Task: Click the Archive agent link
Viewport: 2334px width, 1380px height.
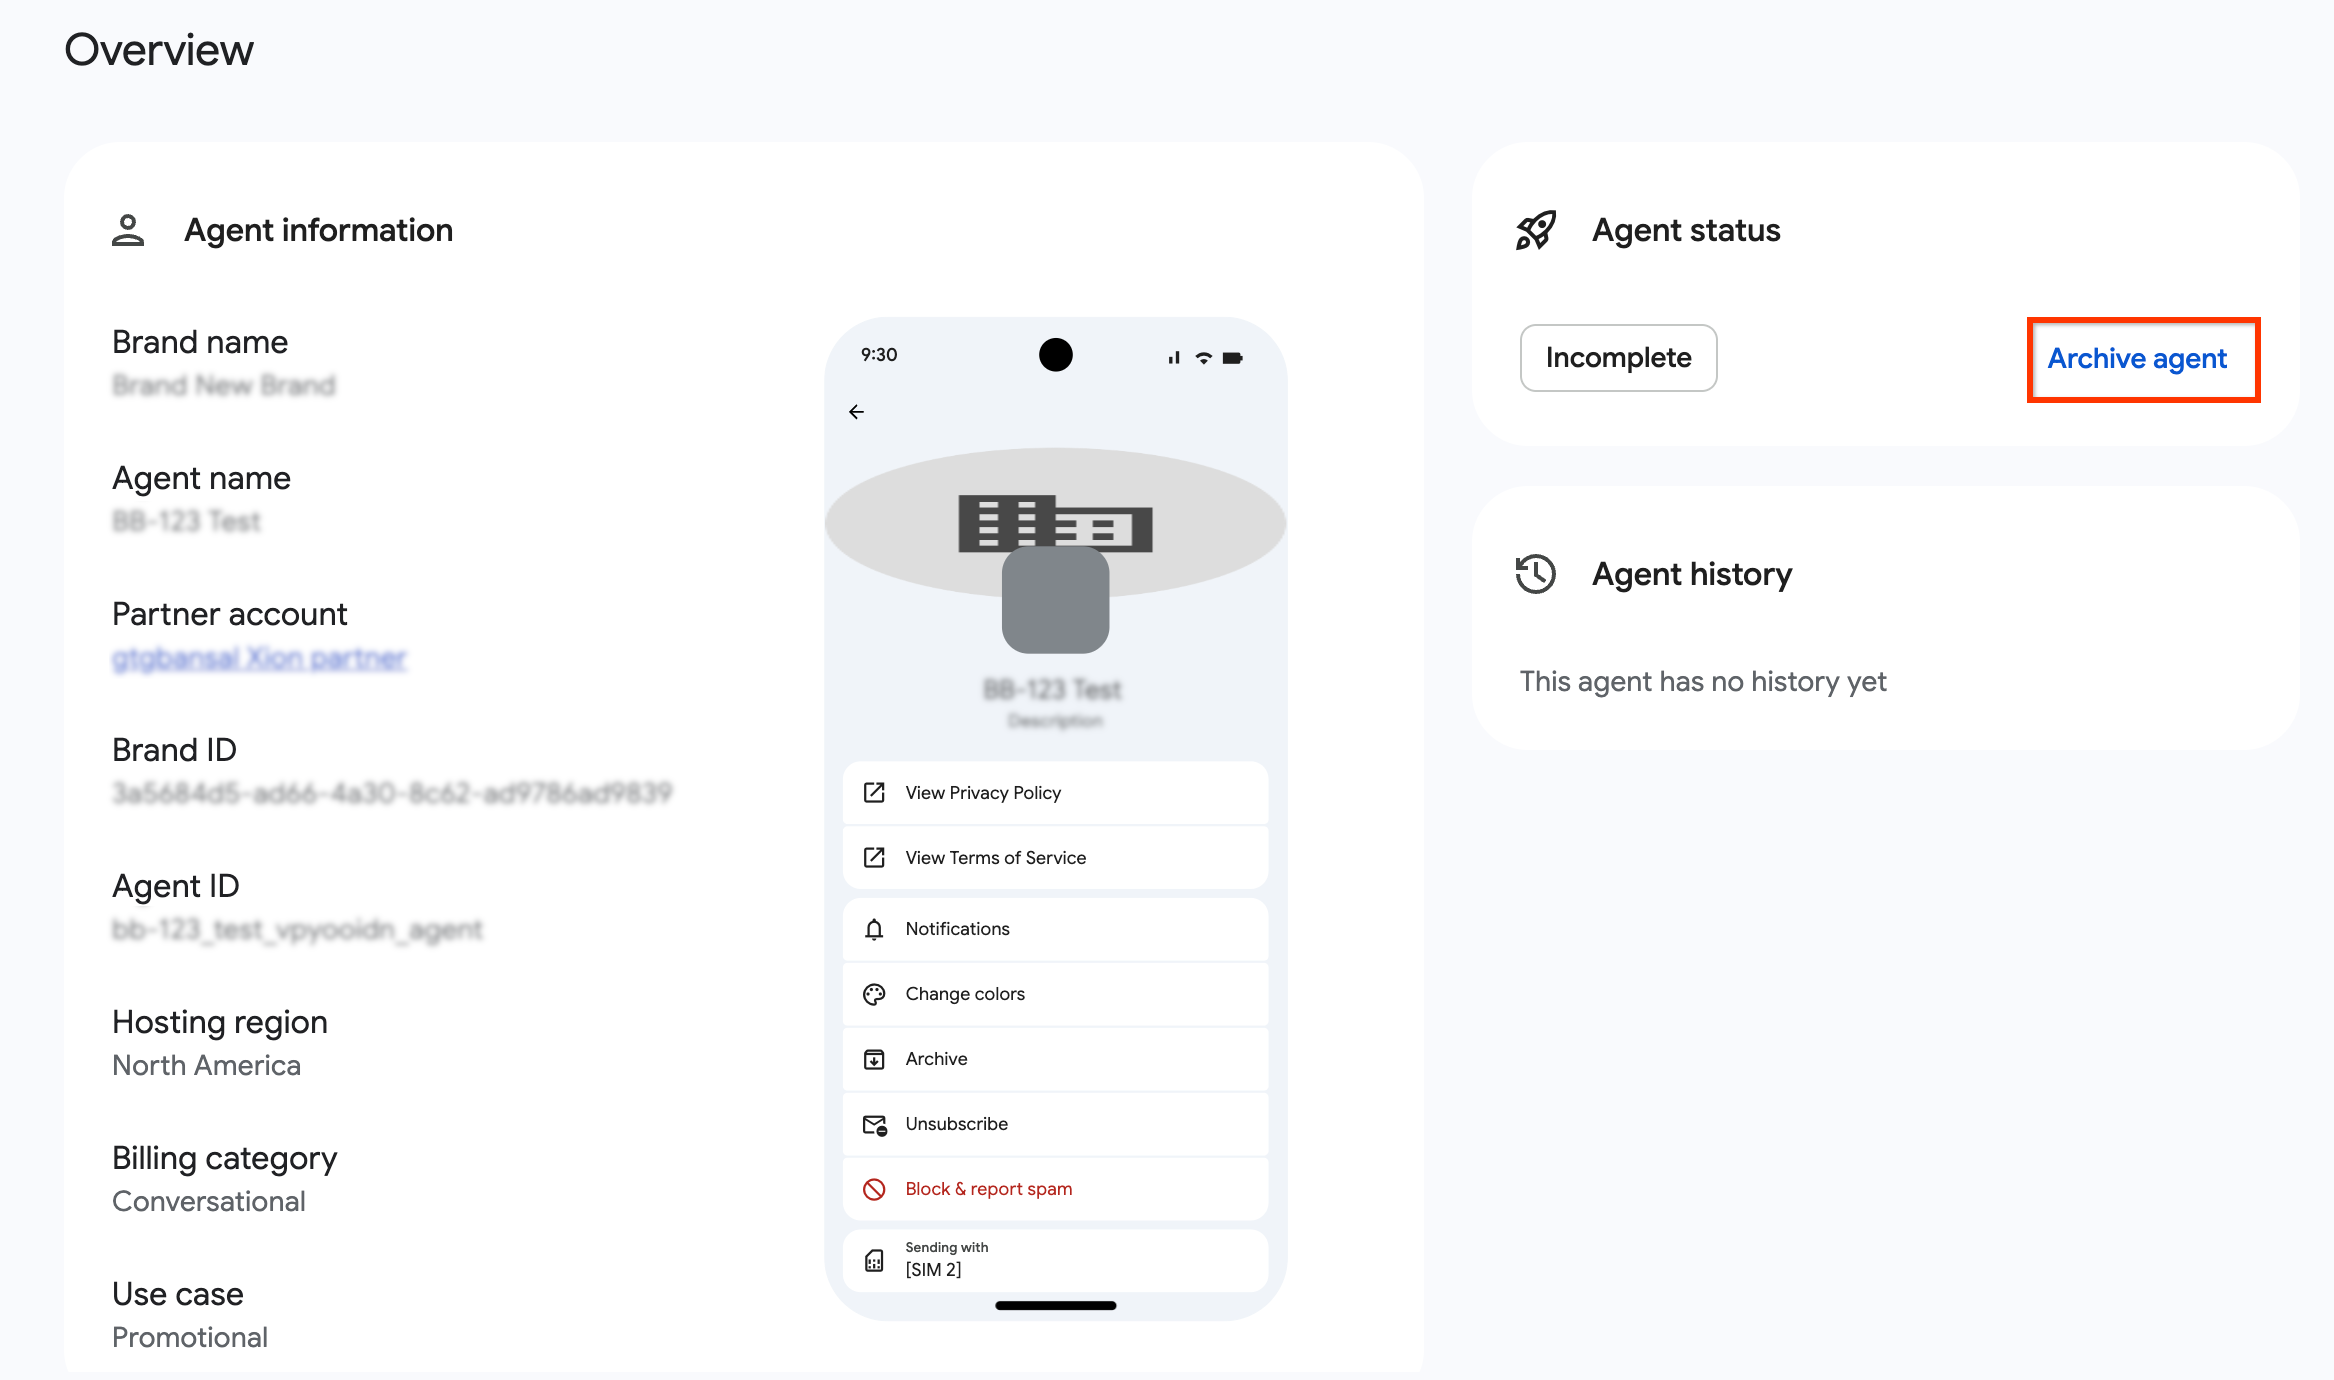Action: click(x=2138, y=359)
